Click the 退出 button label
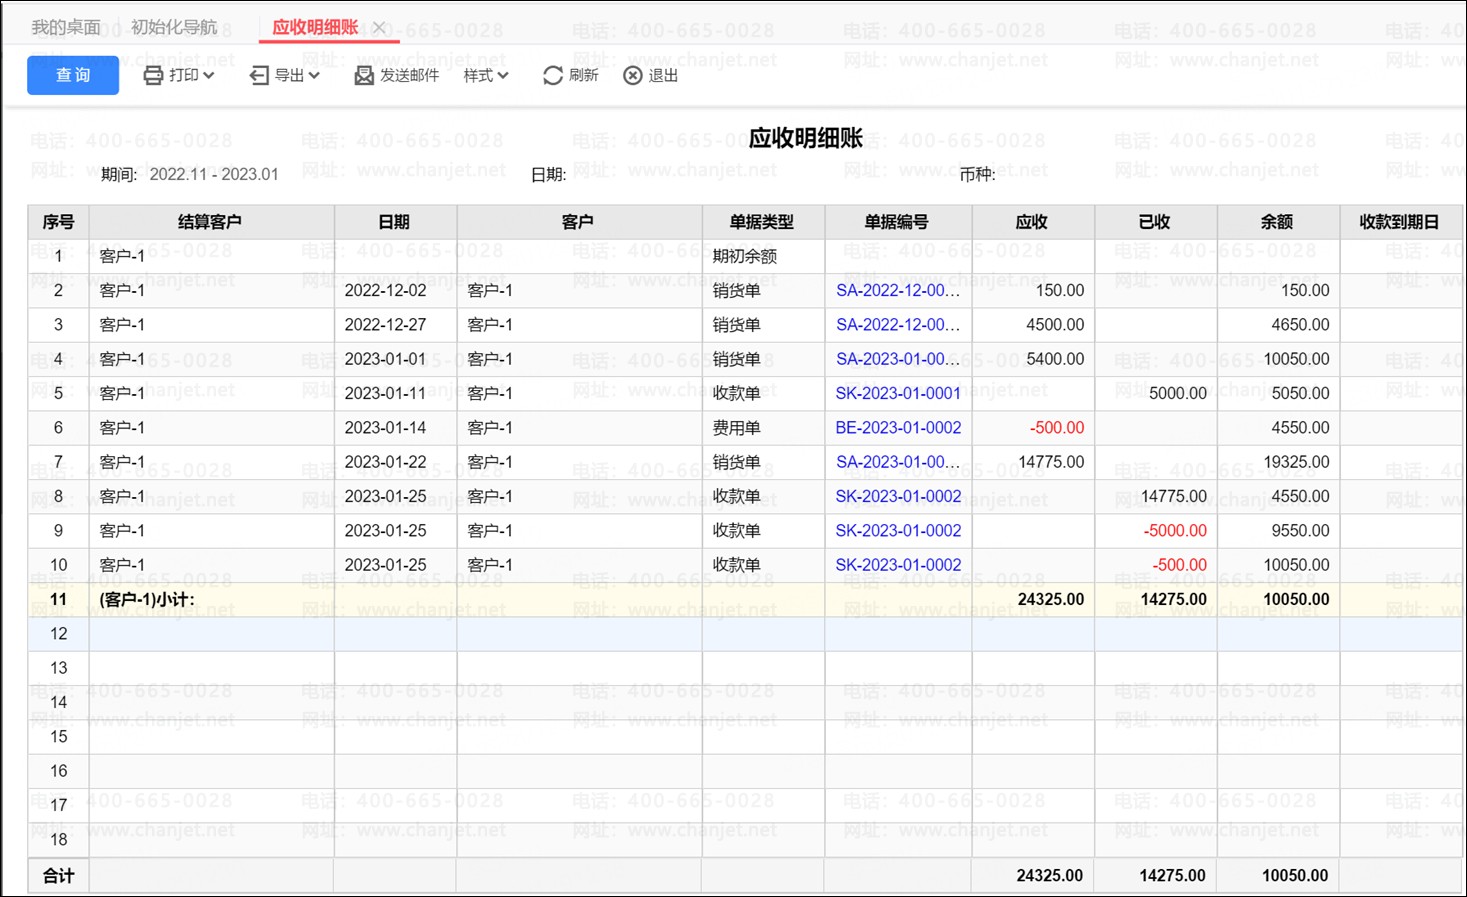Image resolution: width=1467 pixels, height=897 pixels. pos(663,75)
